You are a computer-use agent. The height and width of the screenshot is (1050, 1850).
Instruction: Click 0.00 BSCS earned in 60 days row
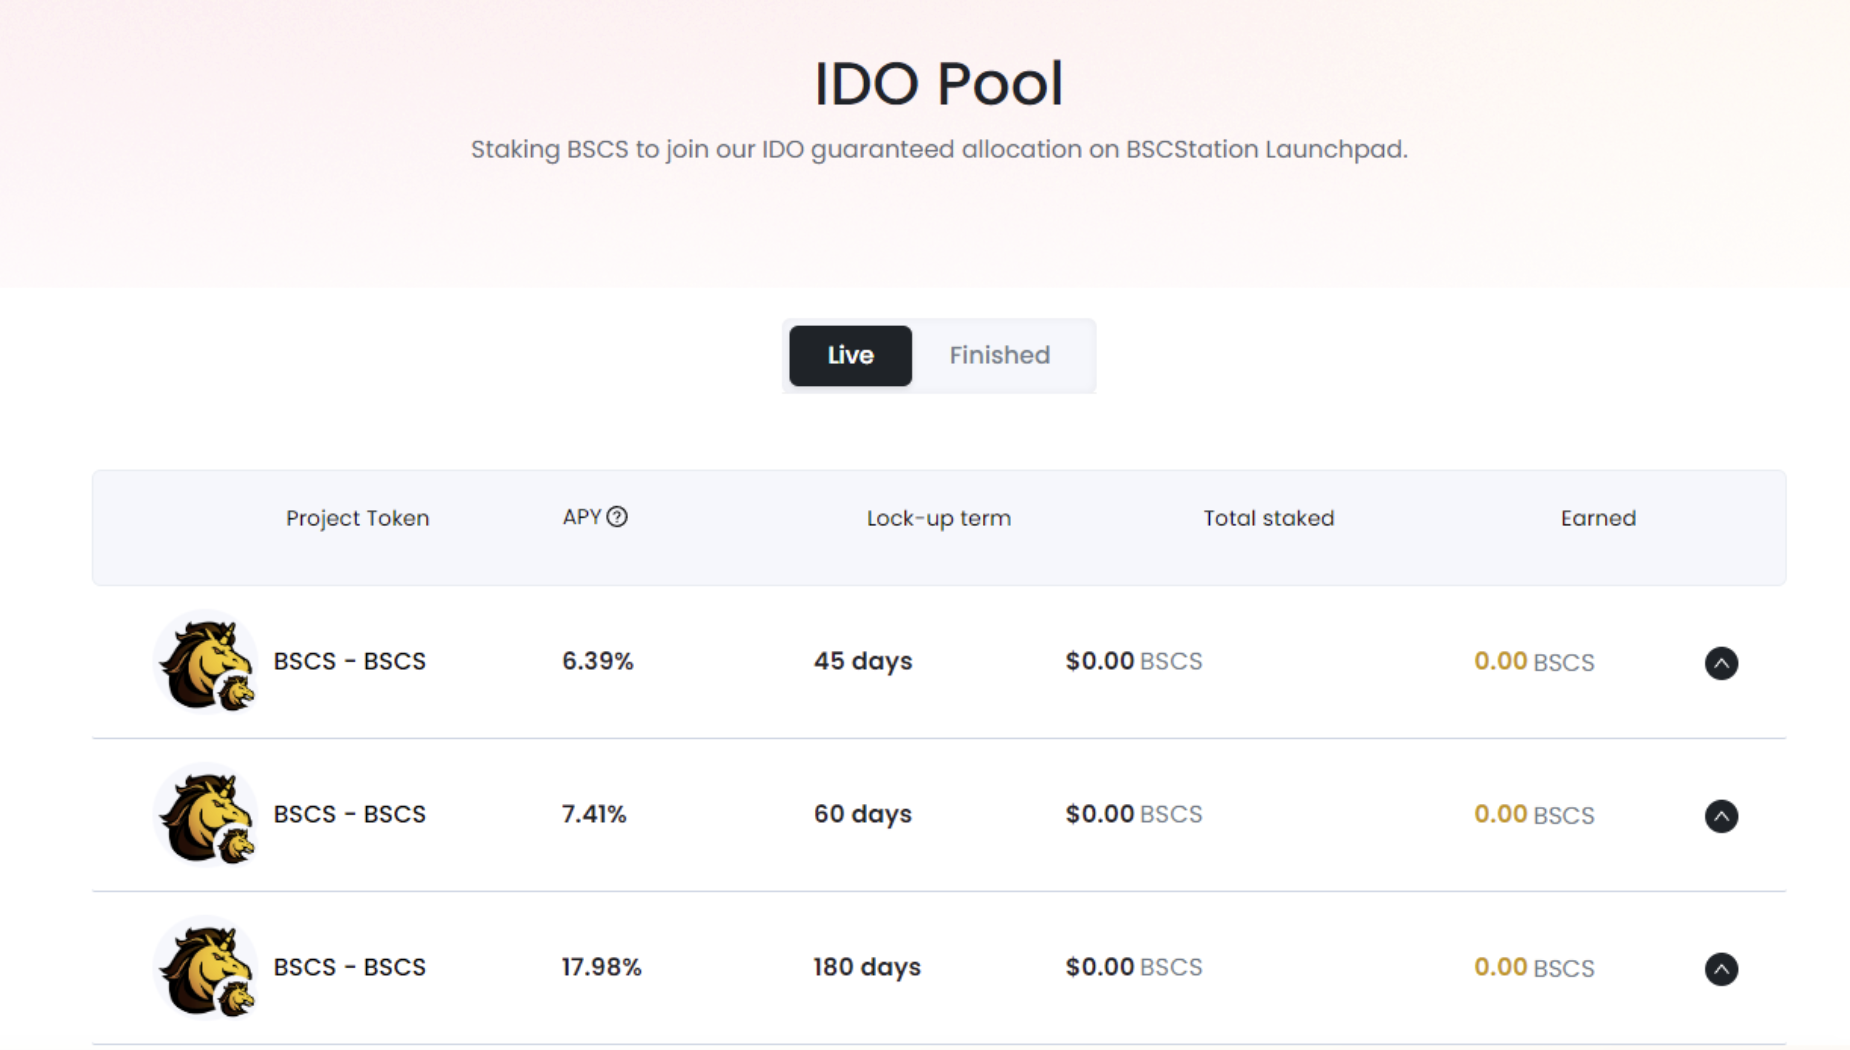(x=1534, y=815)
